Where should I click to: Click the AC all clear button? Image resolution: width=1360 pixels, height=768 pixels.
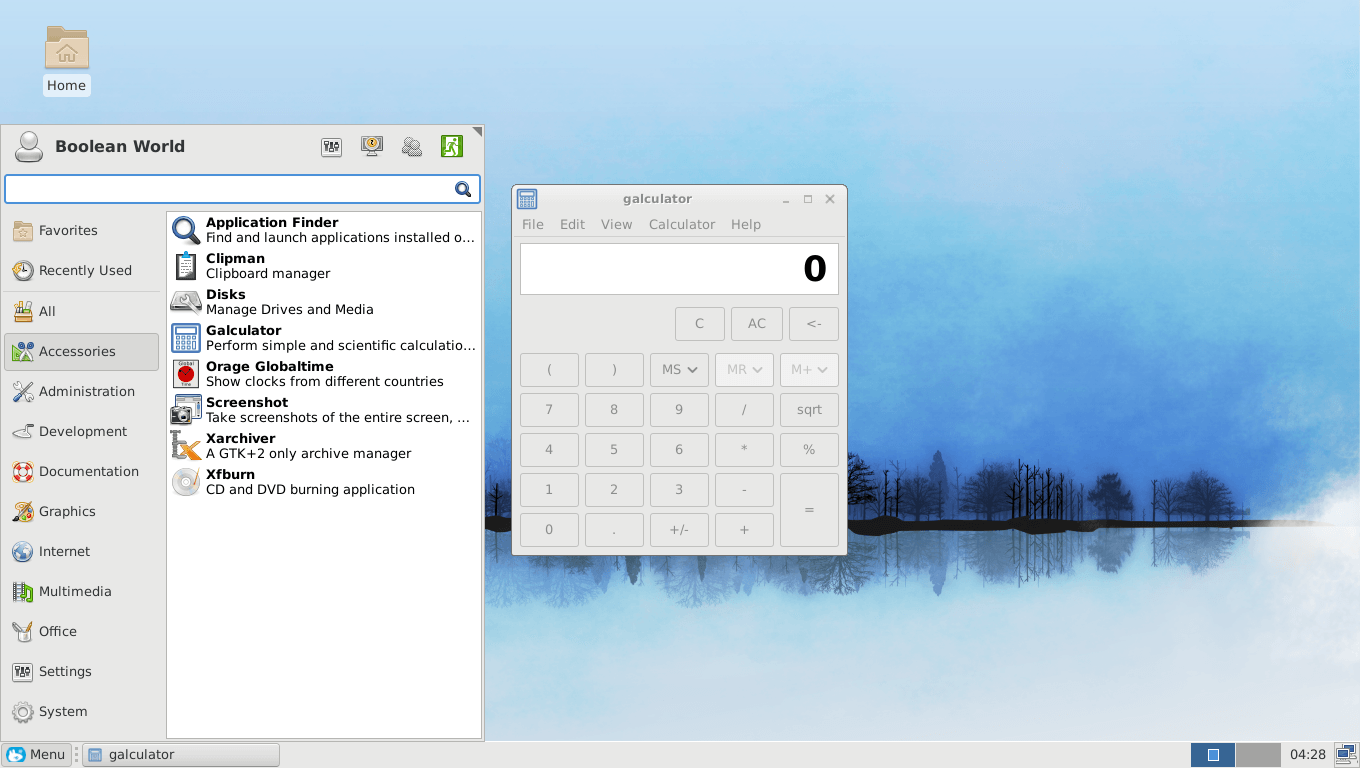pyautogui.click(x=757, y=324)
